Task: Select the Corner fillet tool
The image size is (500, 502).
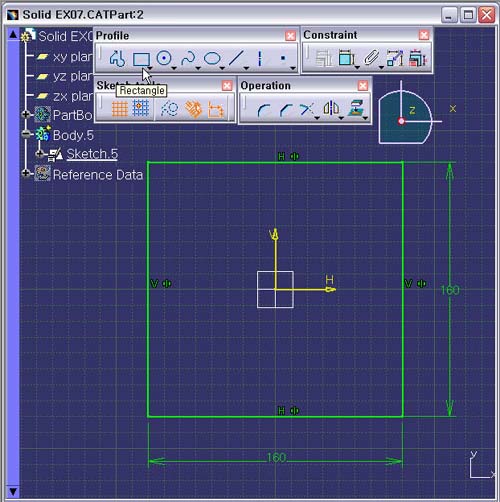Action: tap(263, 110)
